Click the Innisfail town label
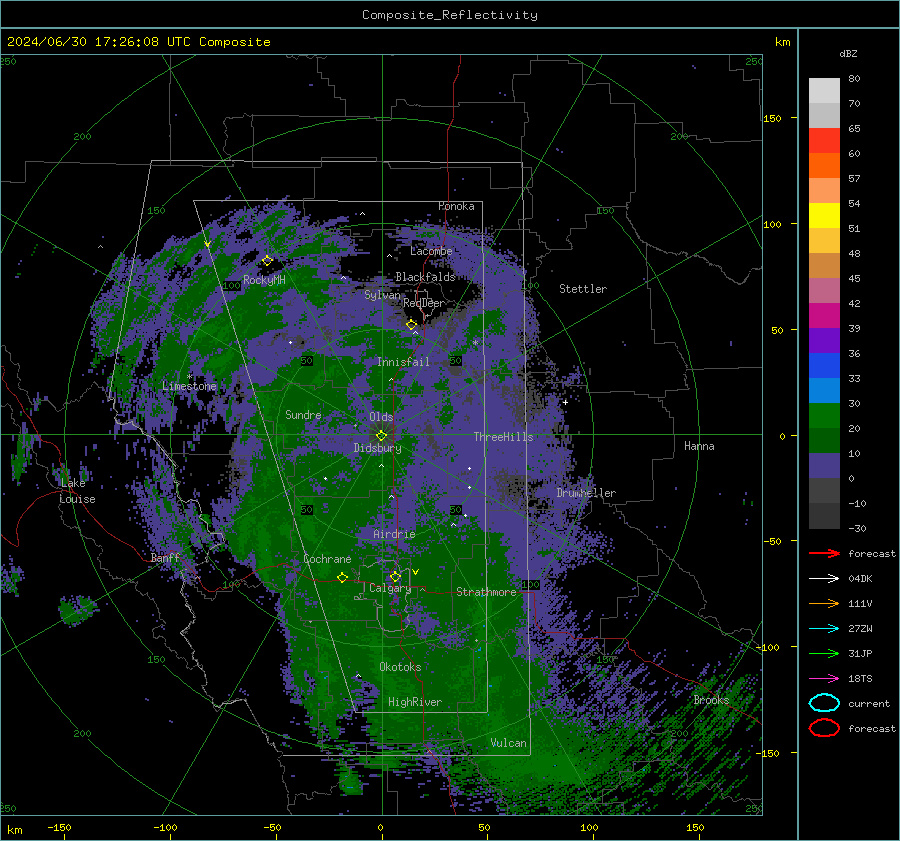The width and height of the screenshot is (900, 841). [x=403, y=362]
